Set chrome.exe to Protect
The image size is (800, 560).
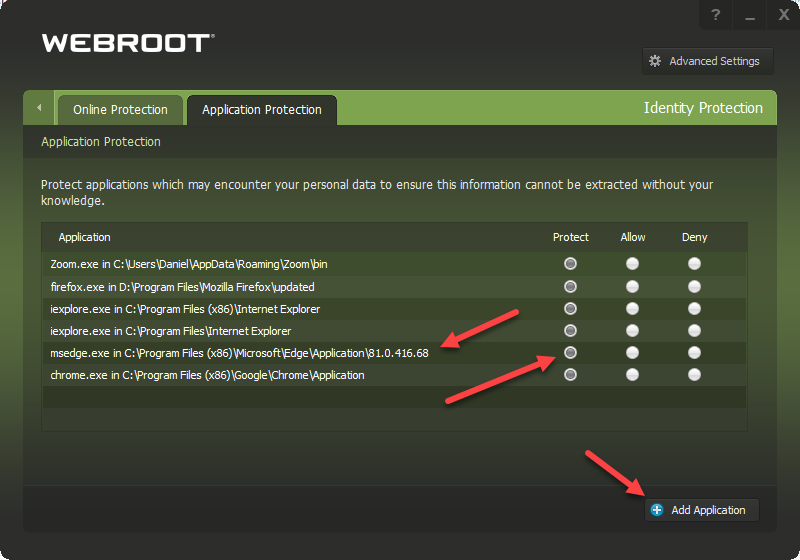(570, 375)
